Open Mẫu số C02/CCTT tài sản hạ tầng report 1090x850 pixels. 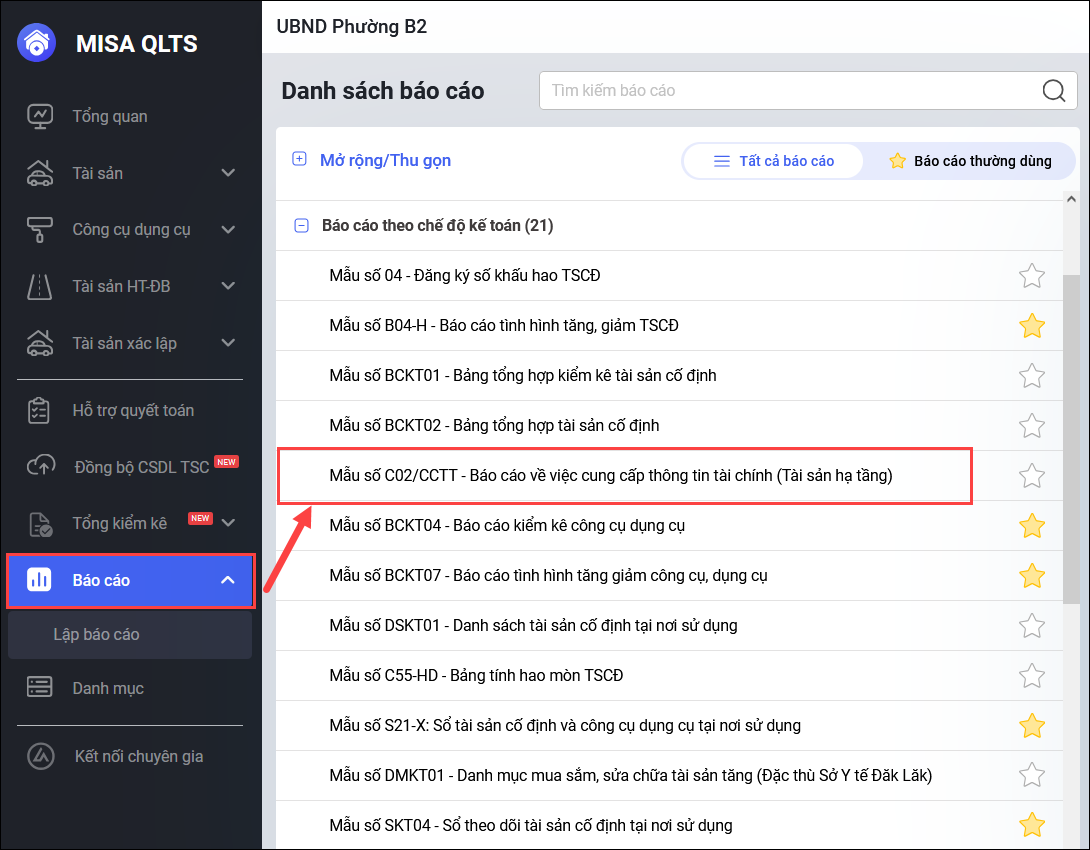coord(611,476)
